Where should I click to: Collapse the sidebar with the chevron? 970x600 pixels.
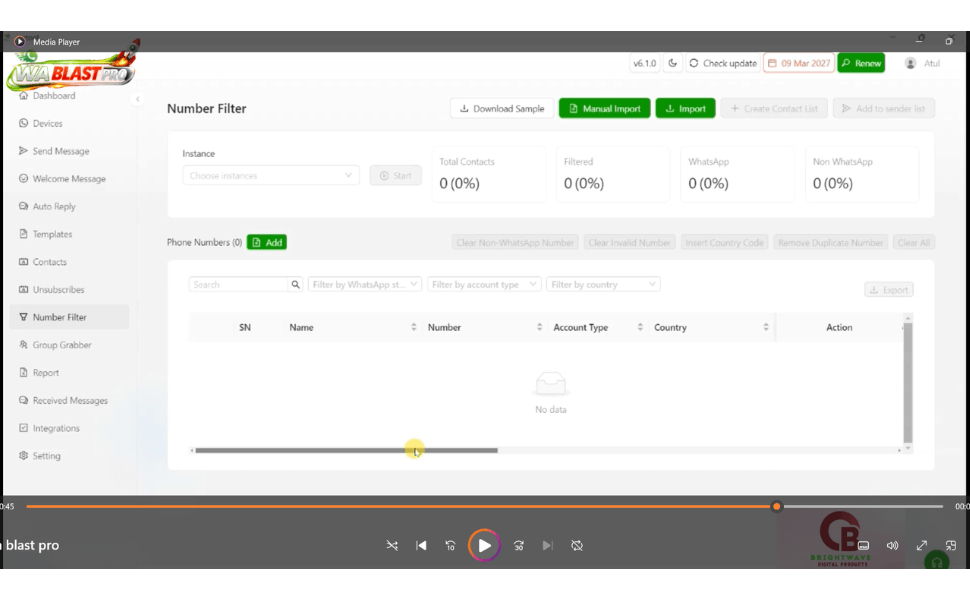(x=138, y=99)
